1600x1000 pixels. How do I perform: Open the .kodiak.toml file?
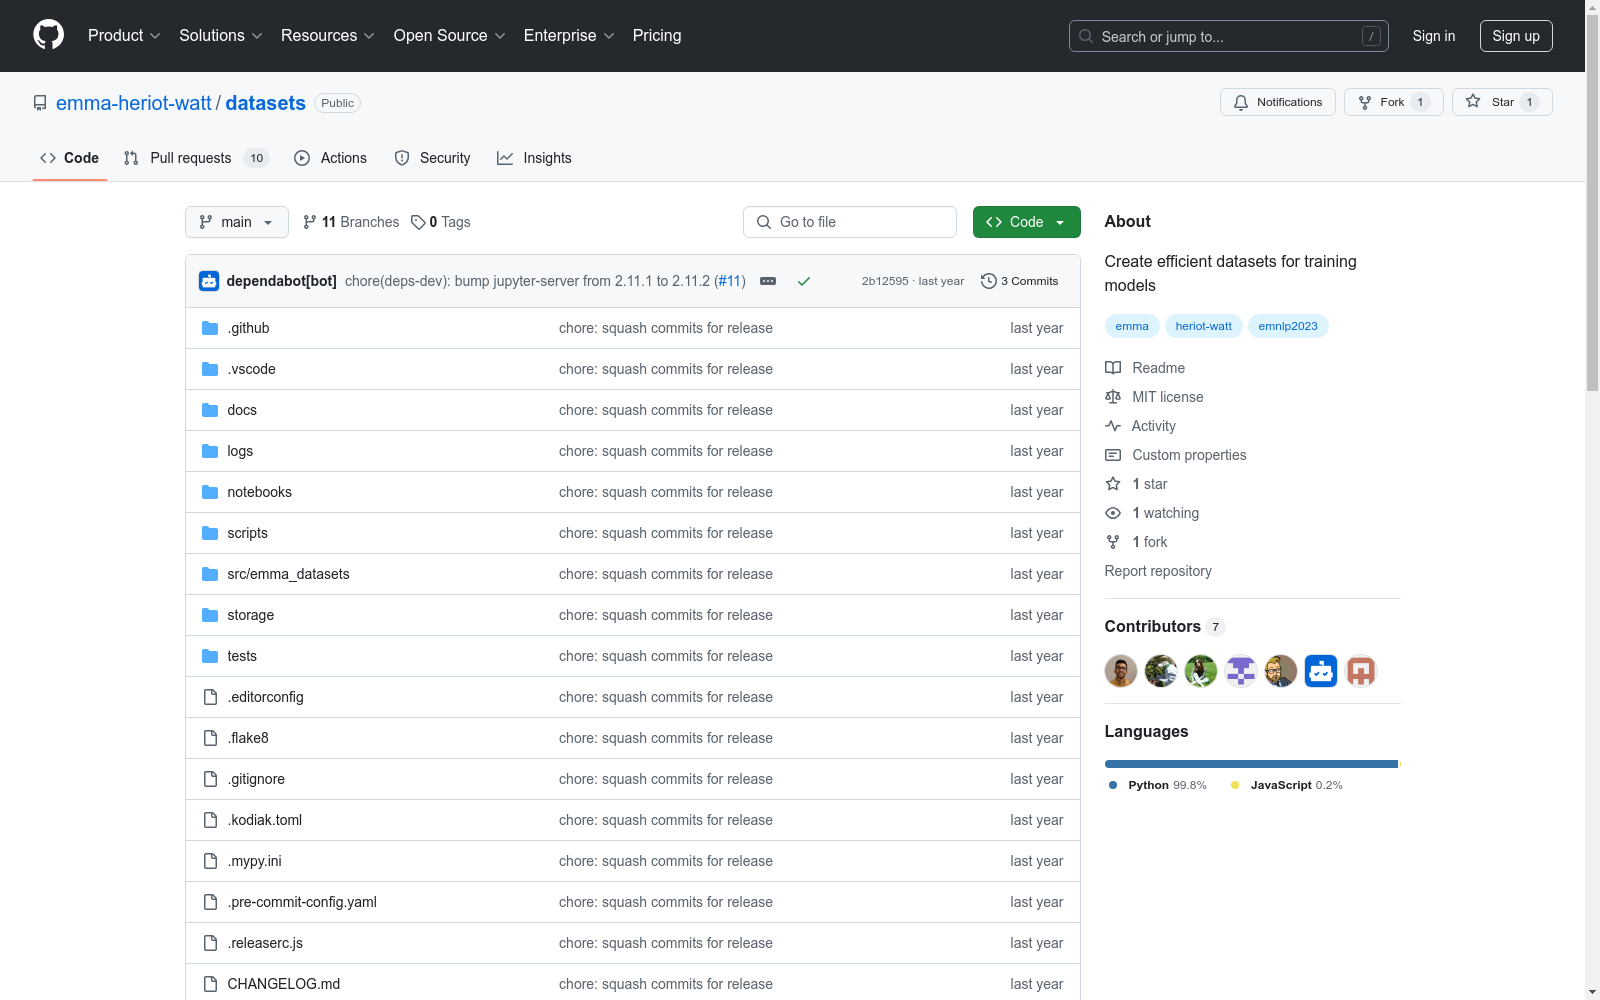264,820
